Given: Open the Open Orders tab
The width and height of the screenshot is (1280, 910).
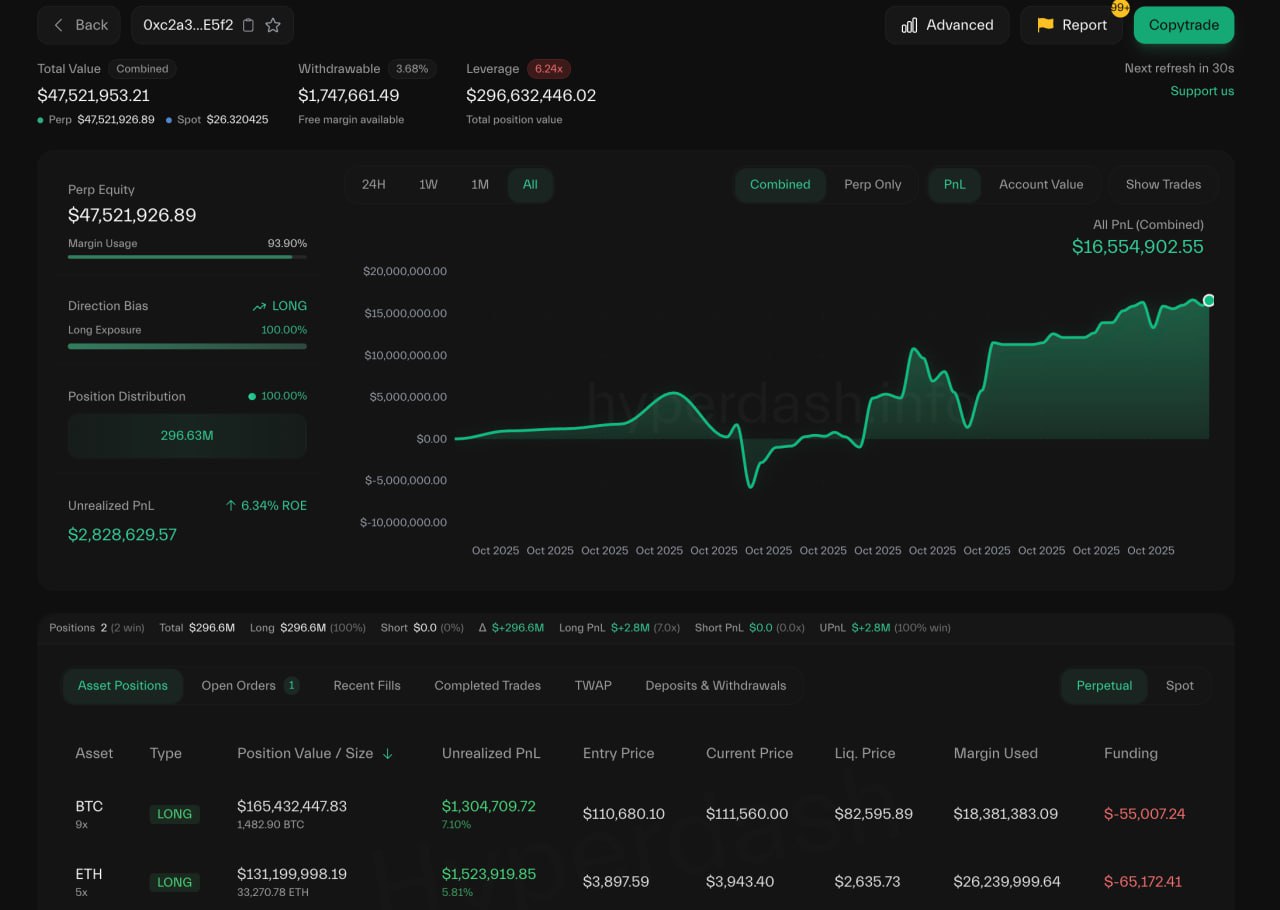Looking at the screenshot, I should 238,686.
